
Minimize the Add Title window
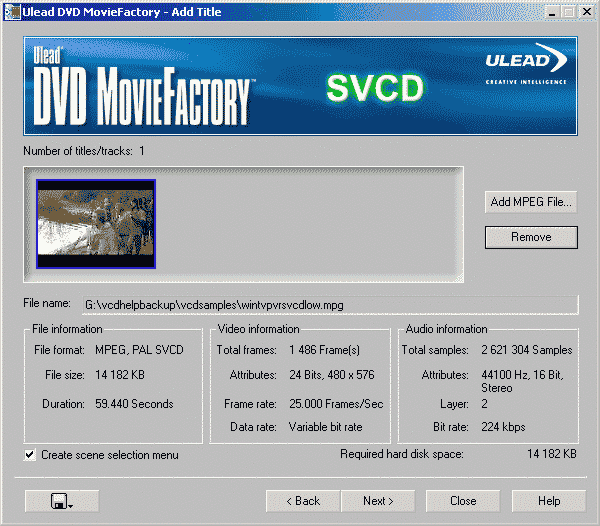coord(552,12)
